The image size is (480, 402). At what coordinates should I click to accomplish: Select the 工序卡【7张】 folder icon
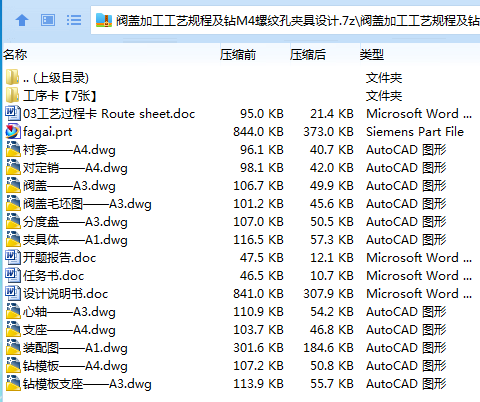pos(13,95)
